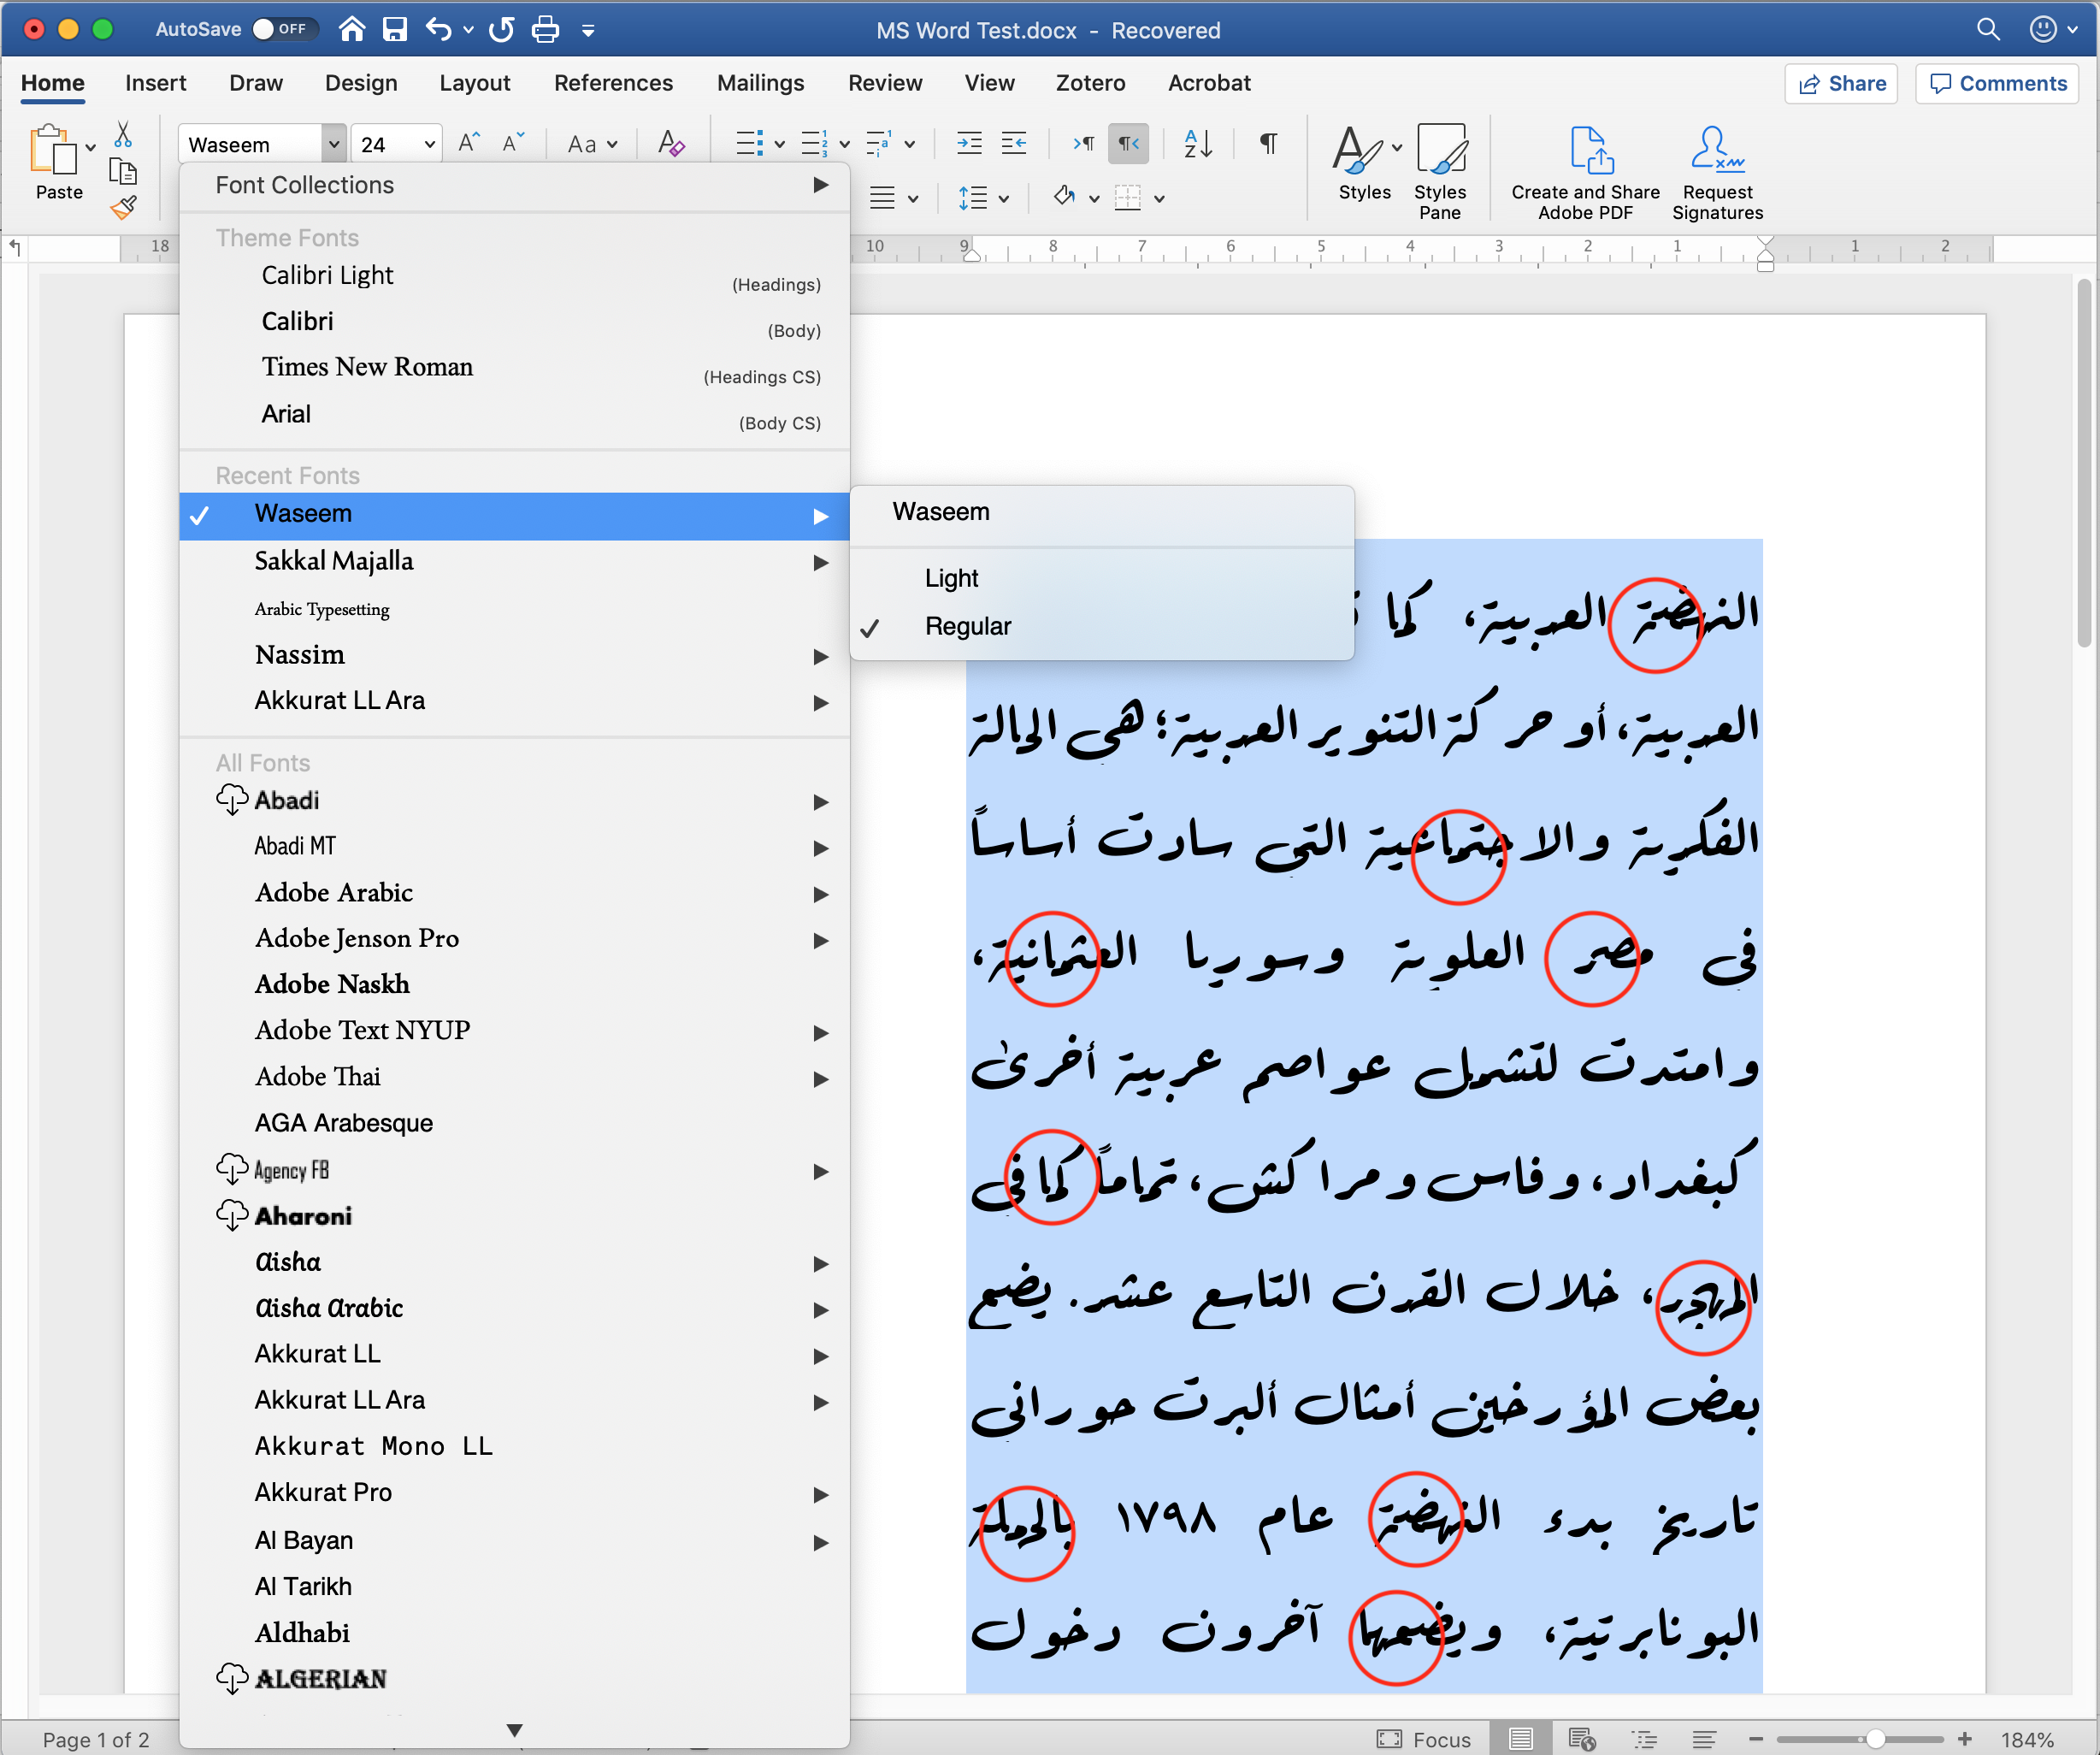Open the line spacing dropdown

[1003, 197]
